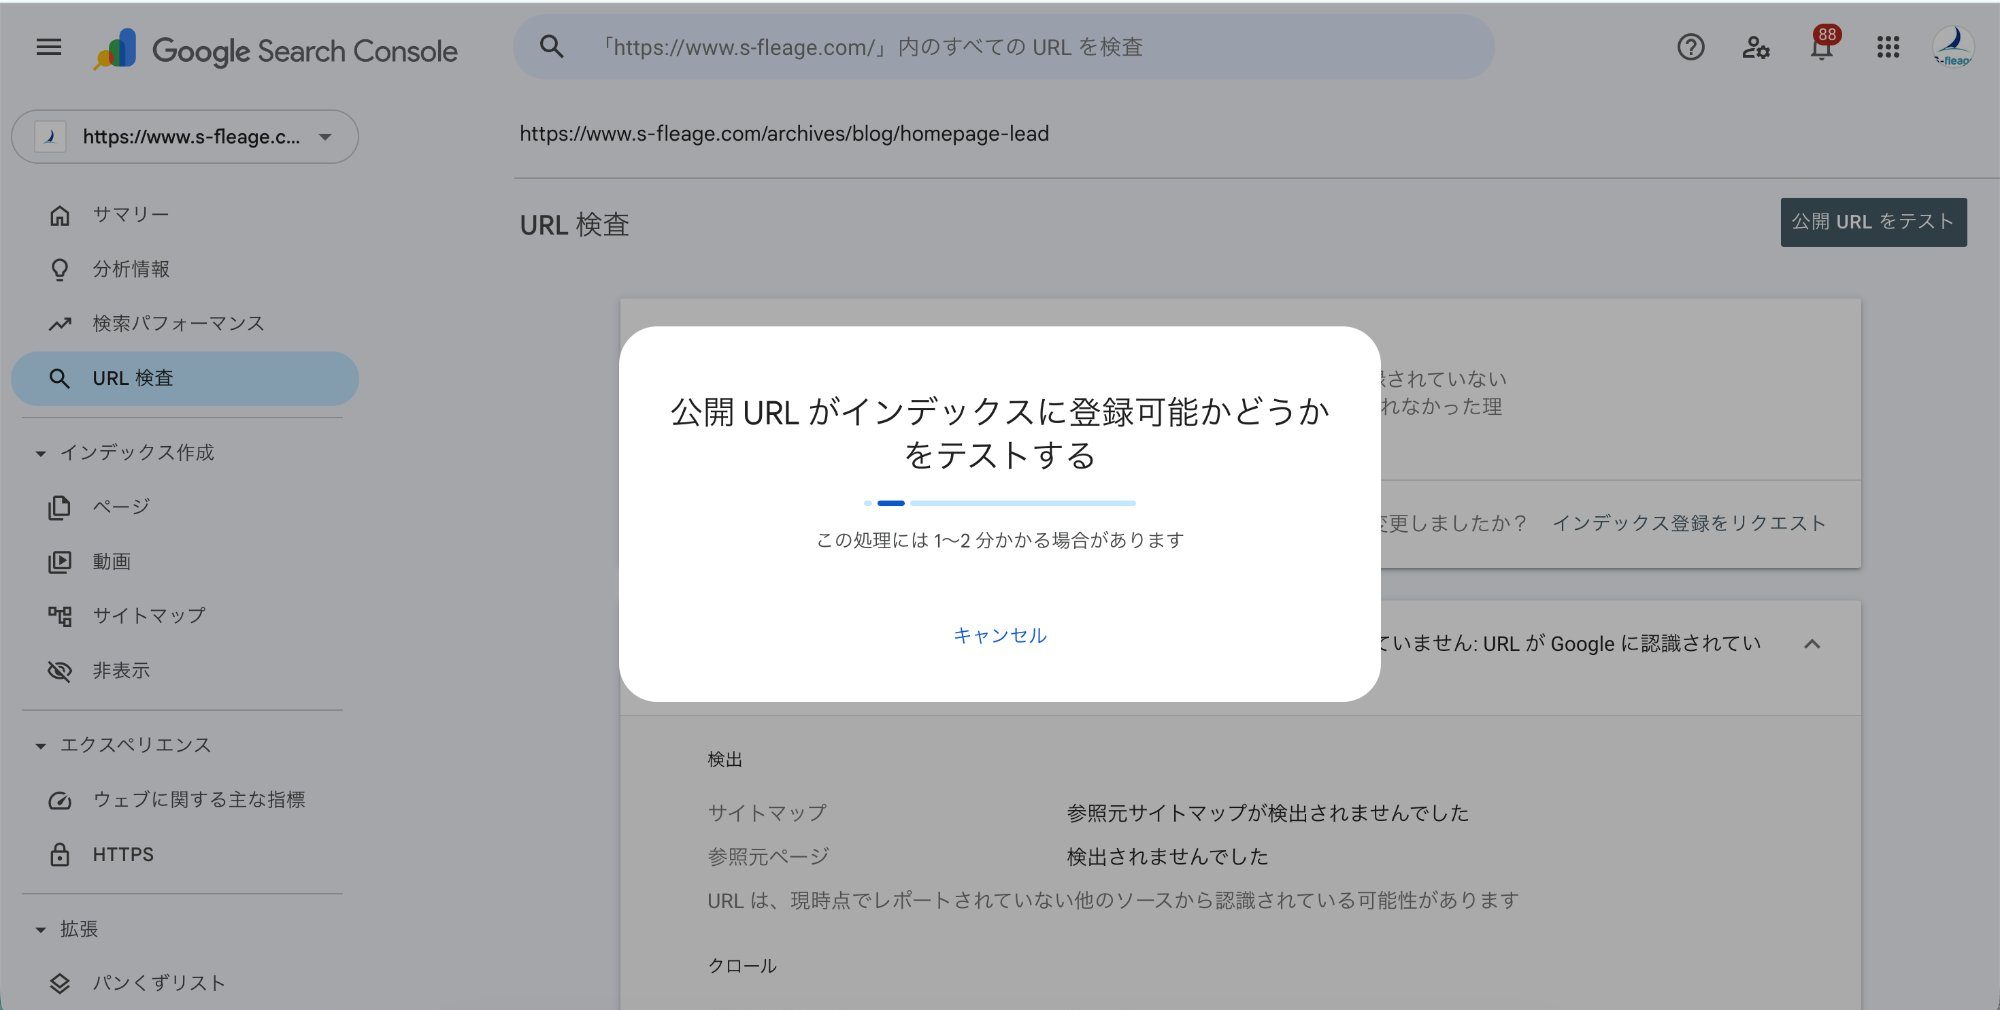Click the URL inspection search bar
2000x1010 pixels.
(x=1000, y=46)
